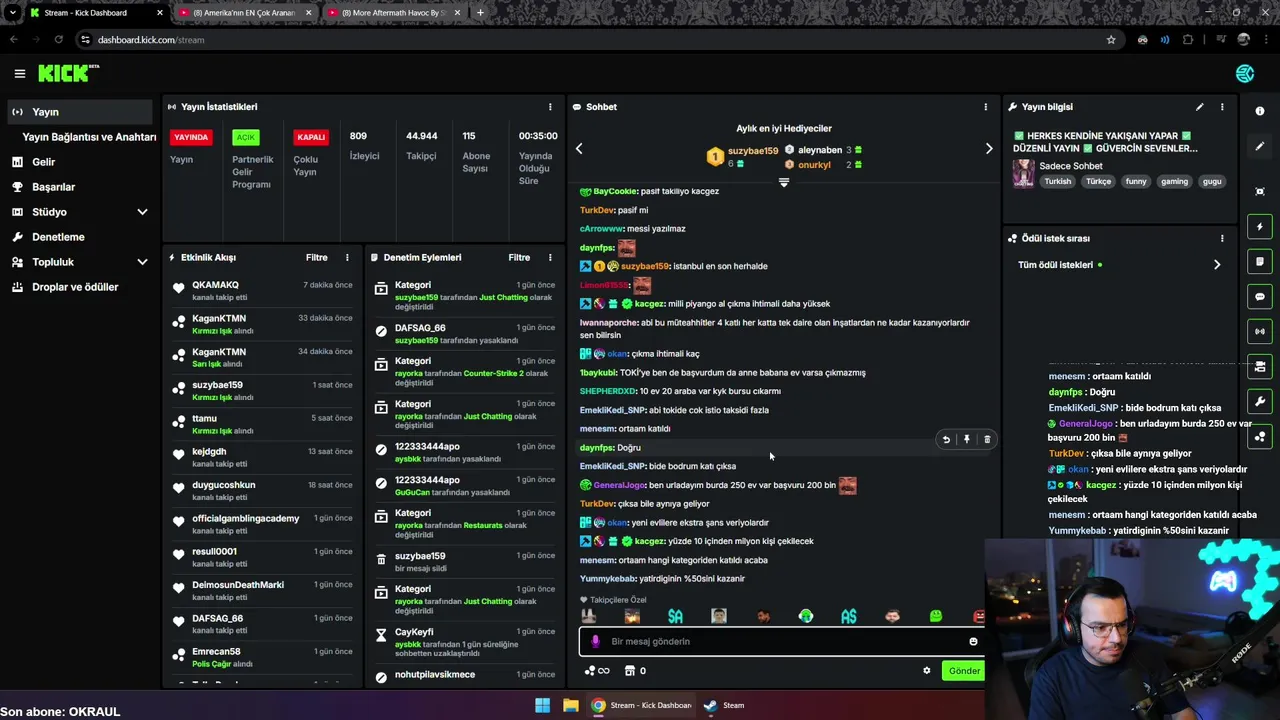Image resolution: width=1280 pixels, height=720 pixels.
Task: Open the Yayın bilgisi three-dot menu
Action: point(1221,107)
